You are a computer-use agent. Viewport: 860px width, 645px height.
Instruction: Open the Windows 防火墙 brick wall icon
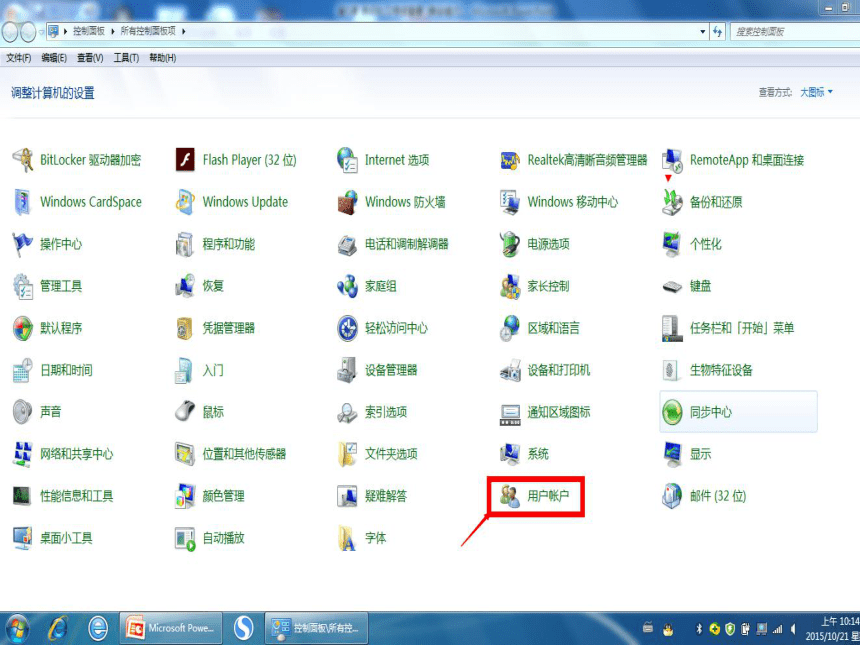tap(347, 202)
